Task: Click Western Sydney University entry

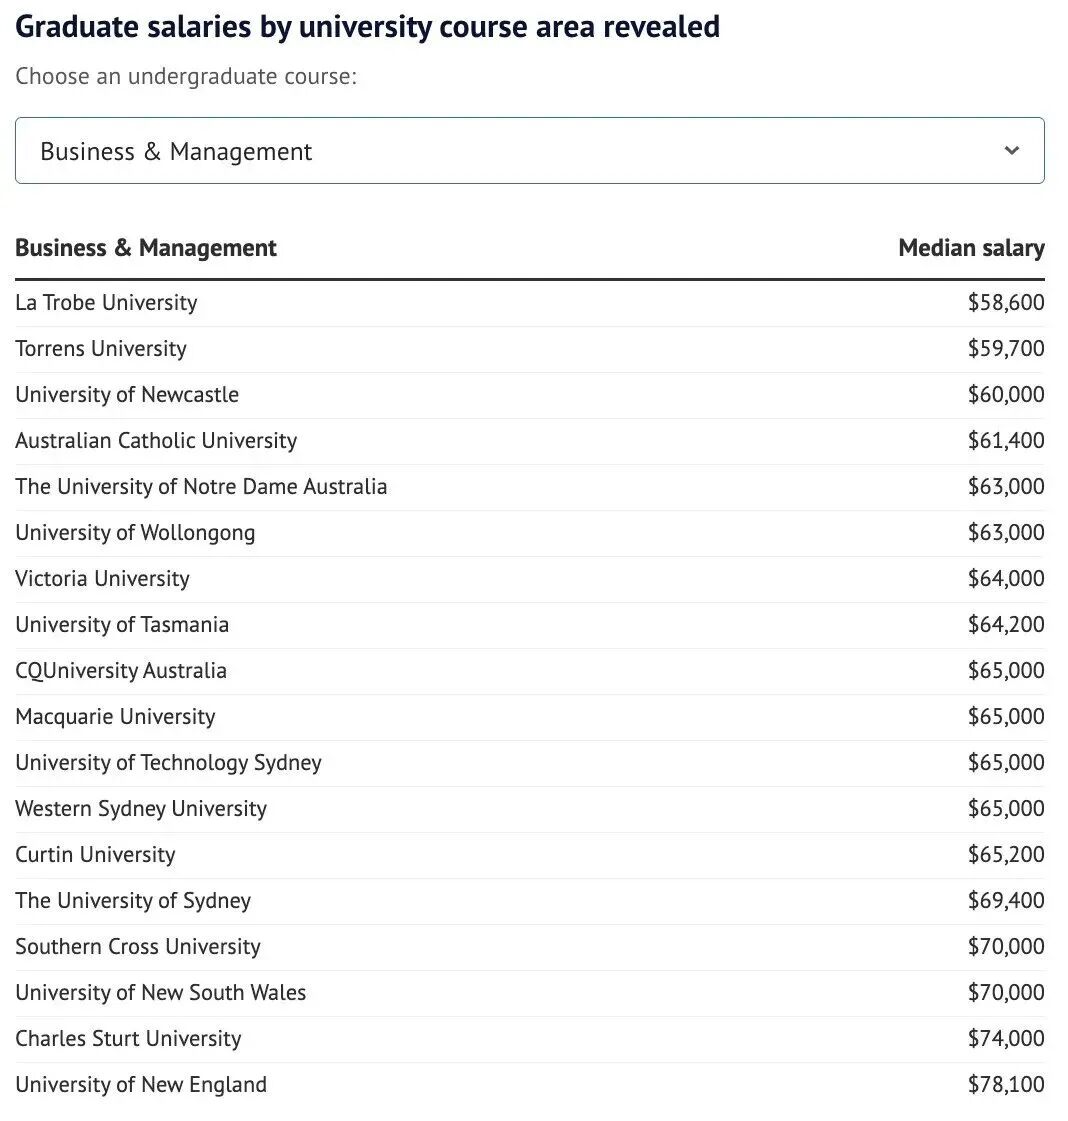Action: (141, 809)
